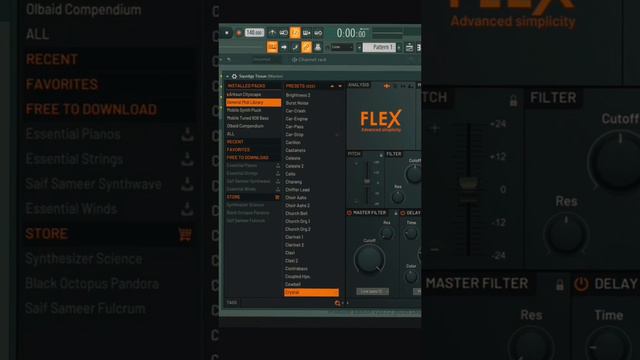Screen dimensions: 640x360
Task: Click the icon right of the pattern selector
Action: [409, 47]
